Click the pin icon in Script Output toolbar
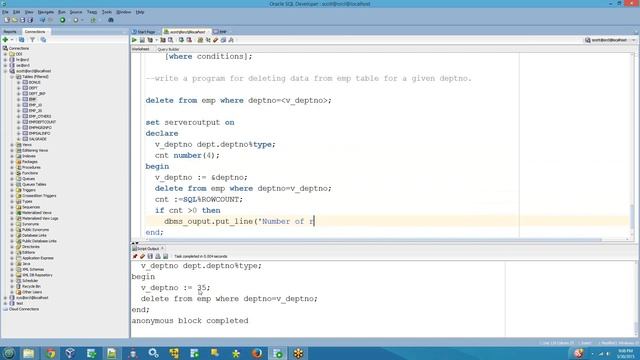The width and height of the screenshot is (640, 360). coord(135,256)
